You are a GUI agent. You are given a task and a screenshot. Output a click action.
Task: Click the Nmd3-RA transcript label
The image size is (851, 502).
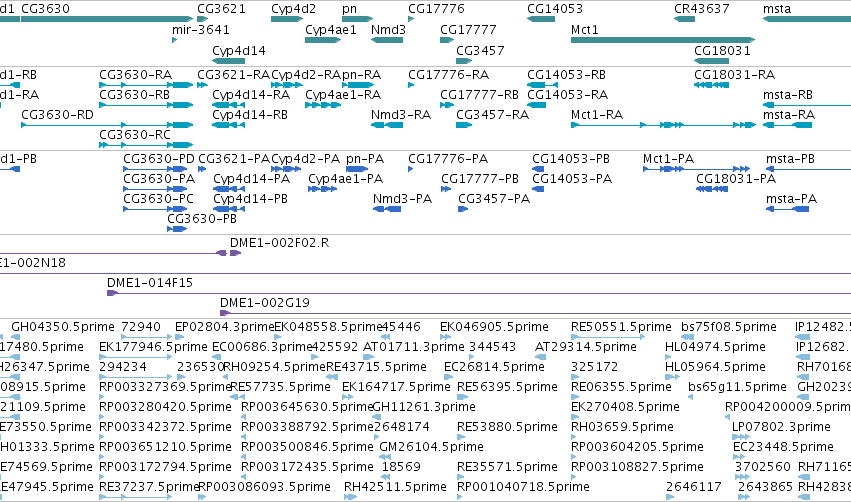click(x=401, y=115)
